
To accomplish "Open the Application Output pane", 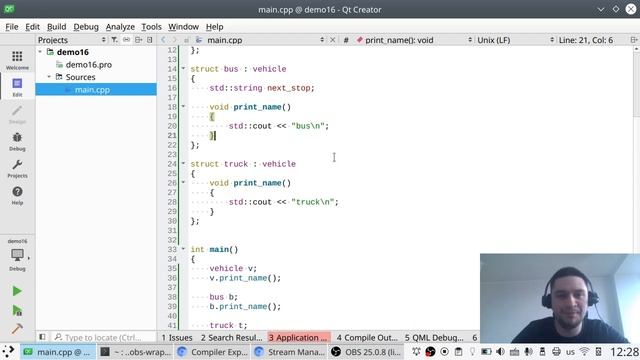I will pos(299,338).
